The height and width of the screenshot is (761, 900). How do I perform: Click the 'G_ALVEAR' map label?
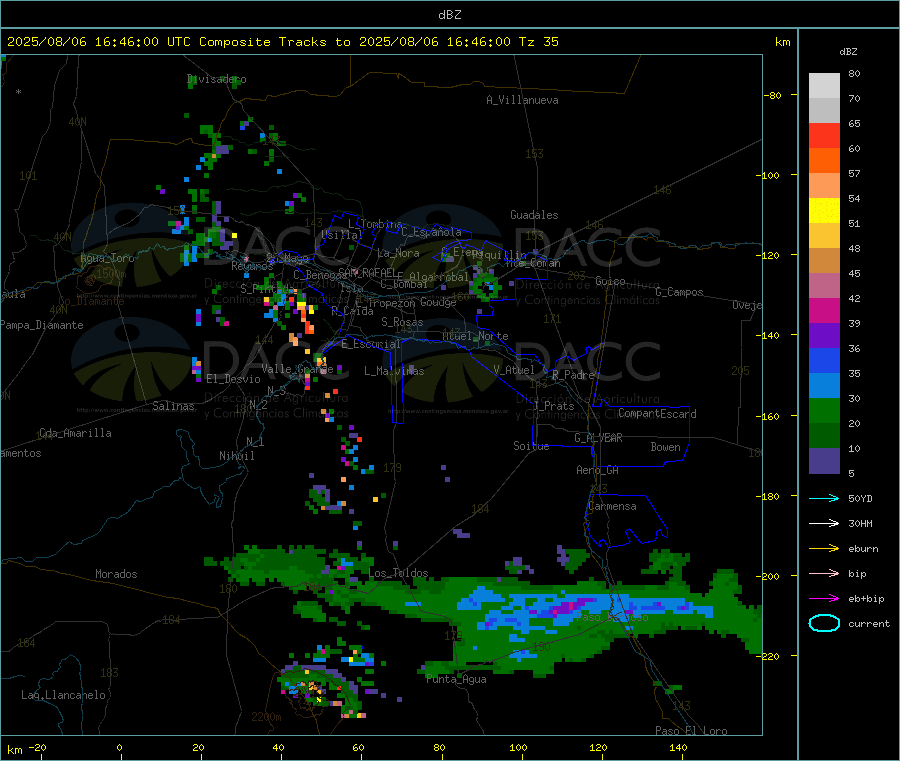[x=598, y=438]
